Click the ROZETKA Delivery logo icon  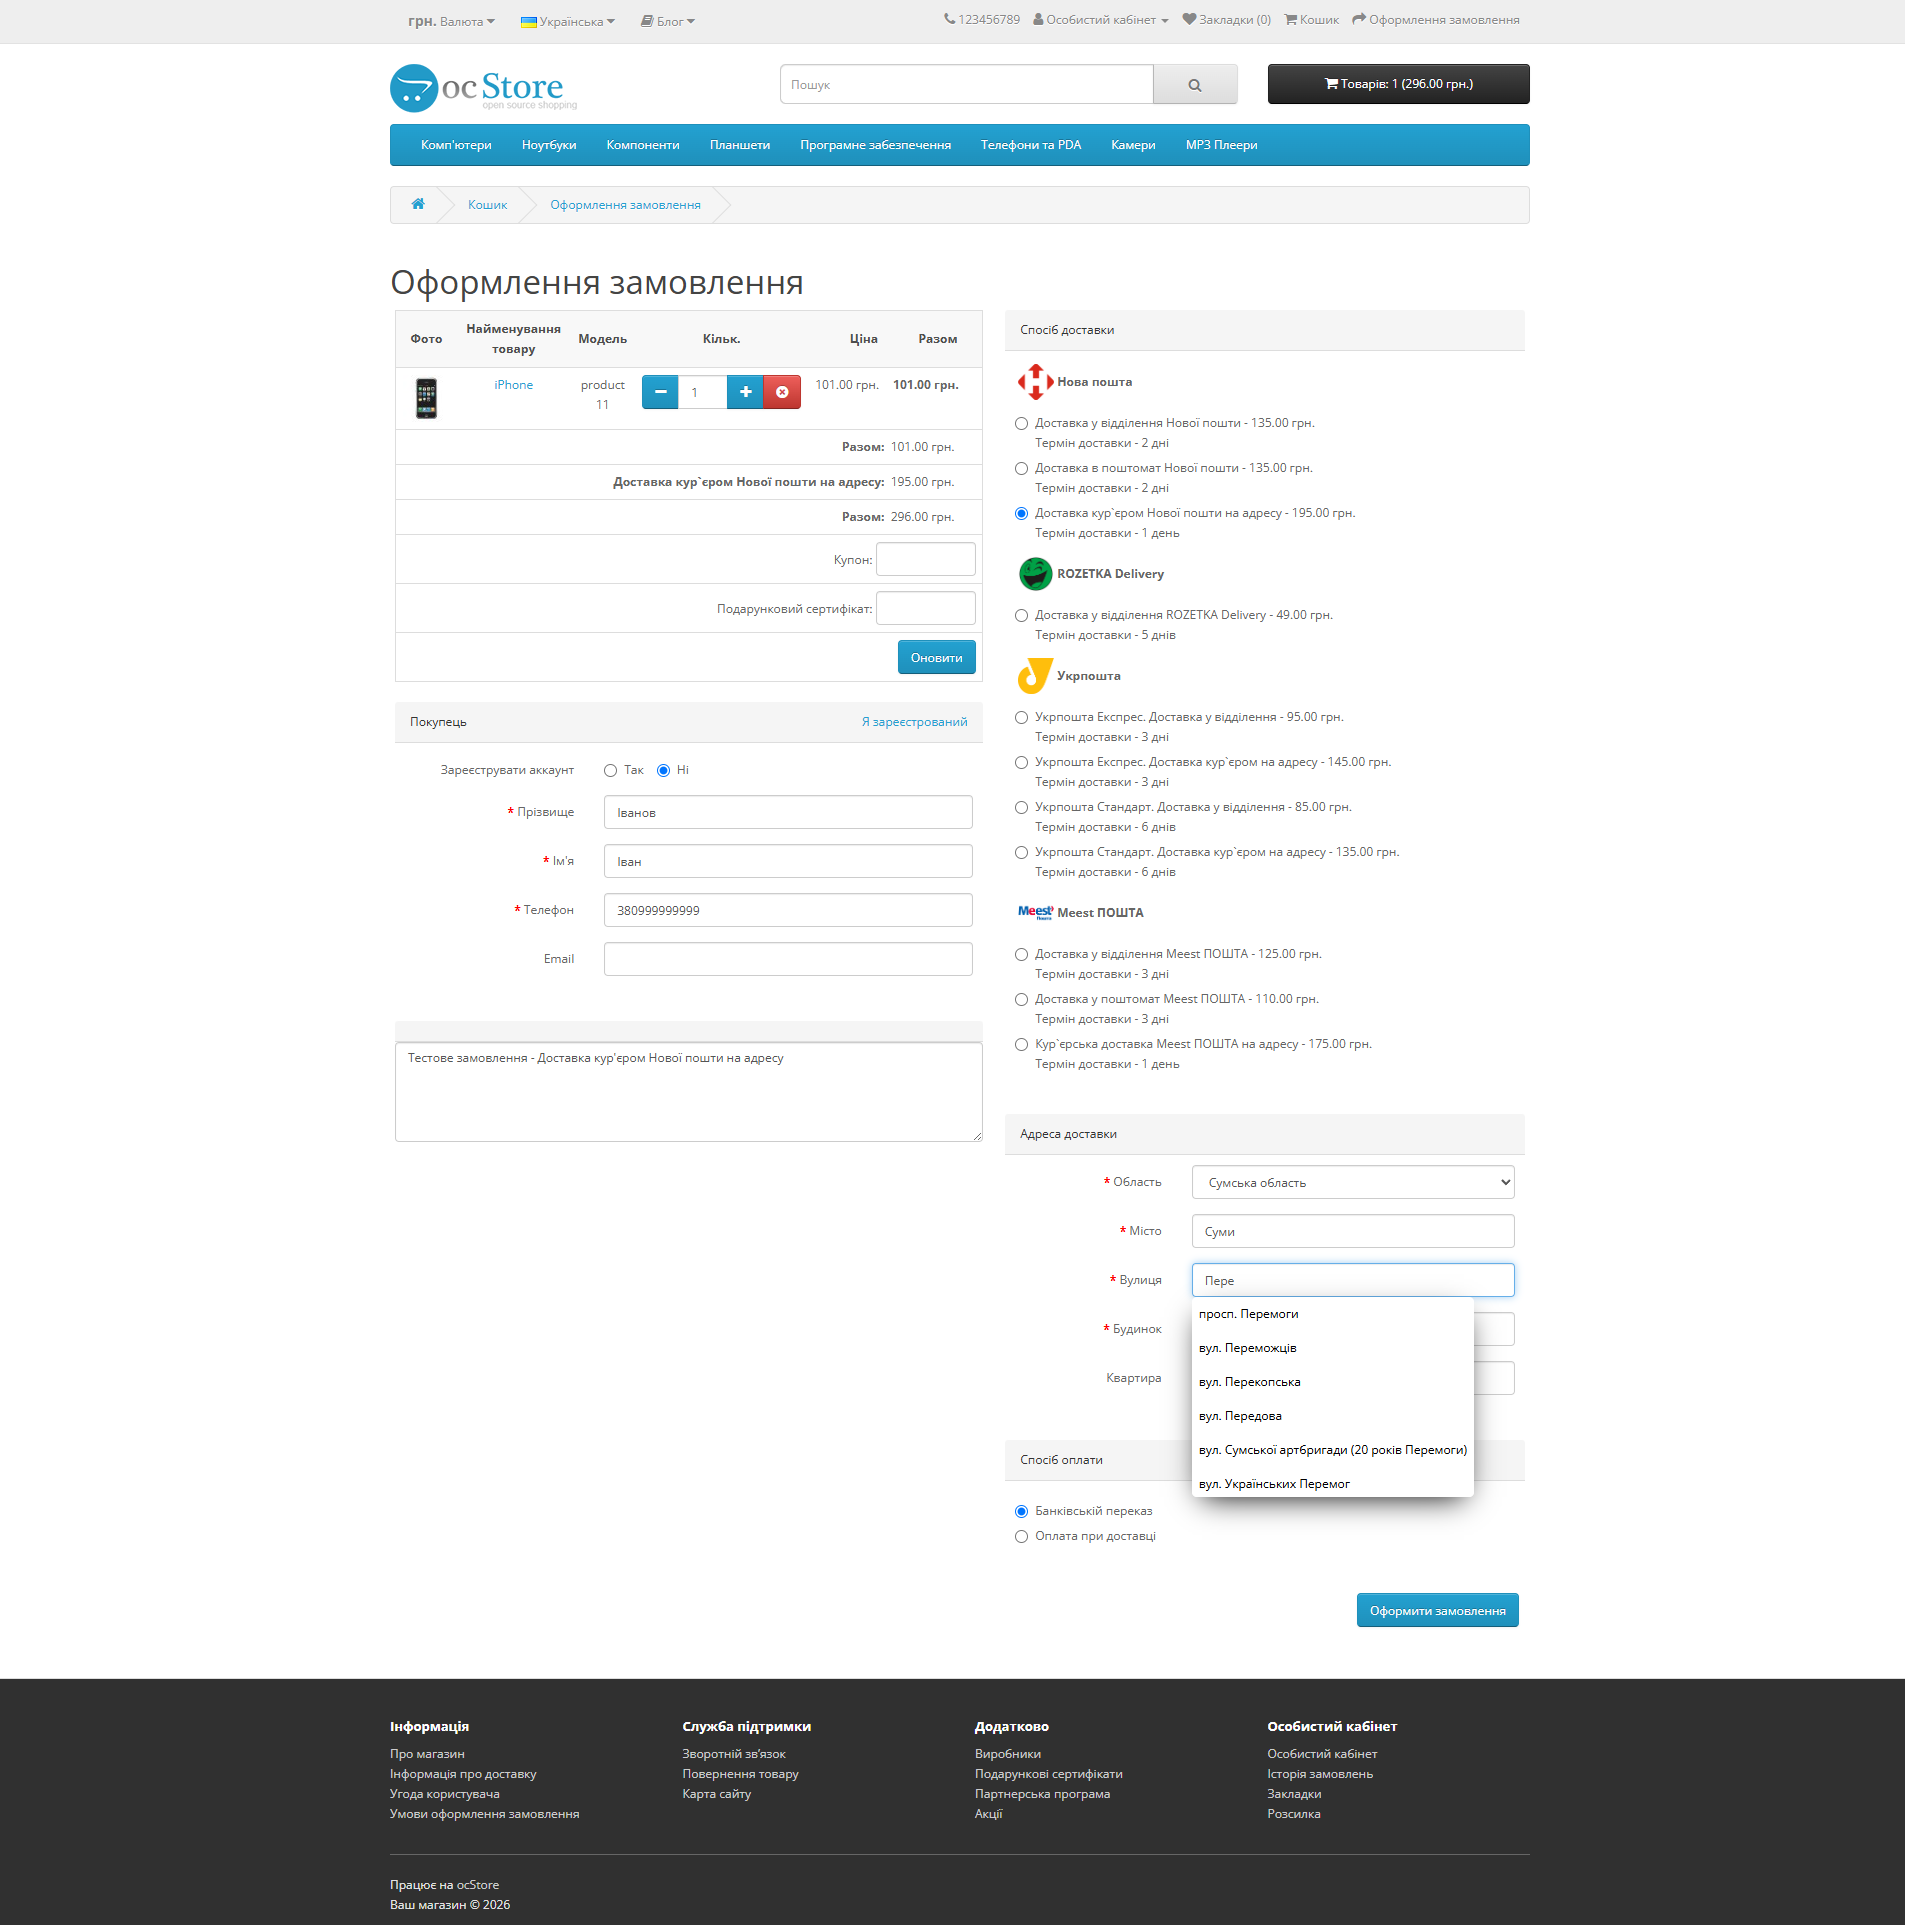1035,574
